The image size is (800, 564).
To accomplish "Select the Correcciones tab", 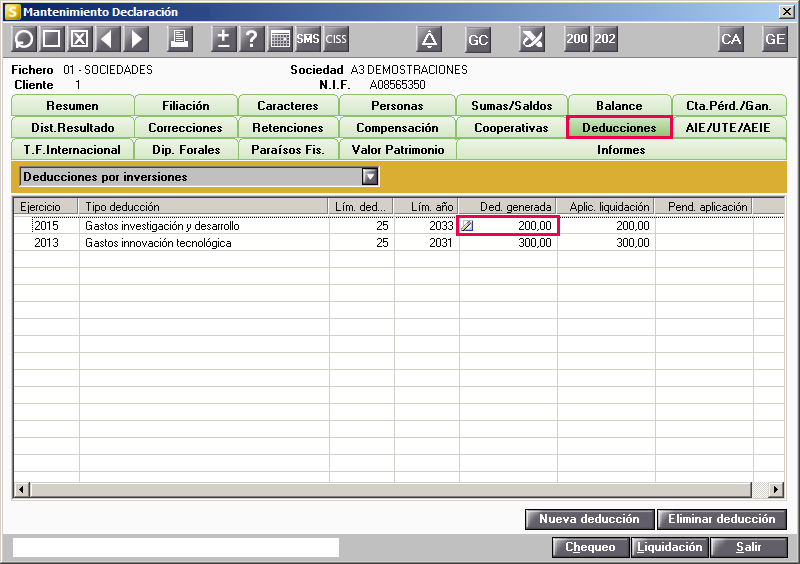I will 186,128.
